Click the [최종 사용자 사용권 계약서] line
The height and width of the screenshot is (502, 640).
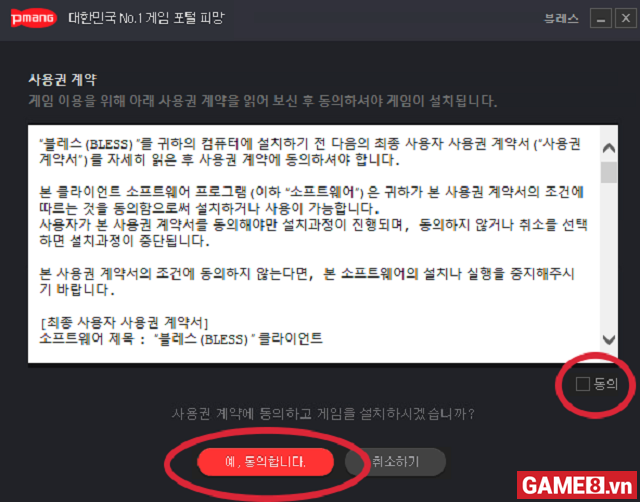(124, 323)
